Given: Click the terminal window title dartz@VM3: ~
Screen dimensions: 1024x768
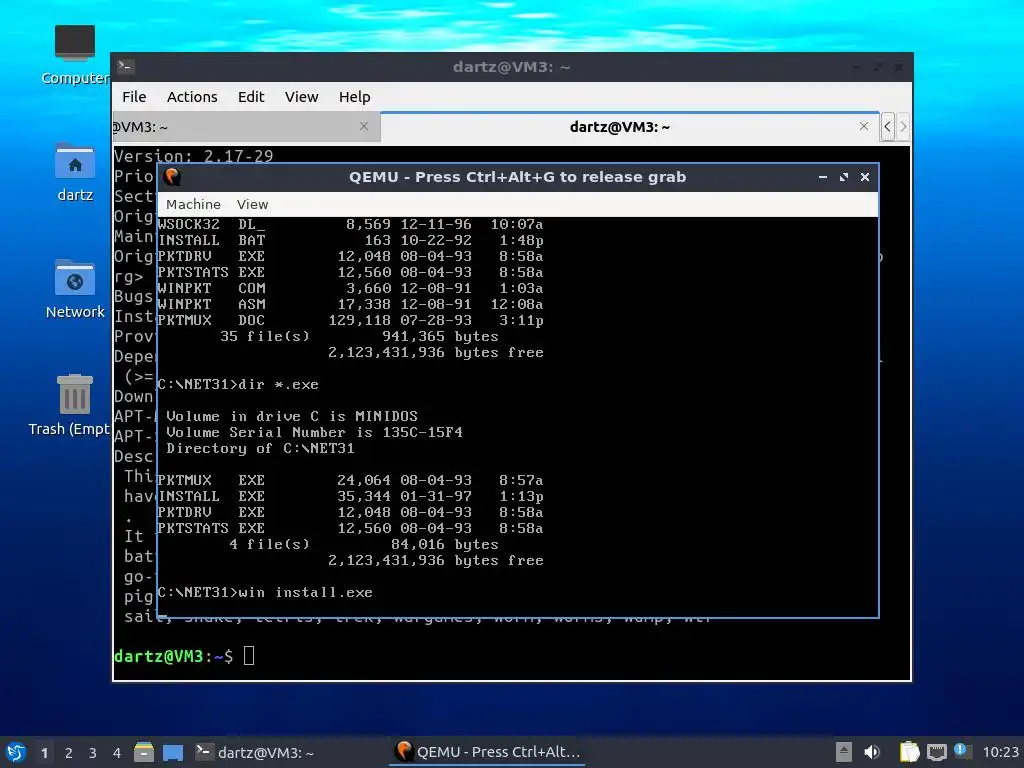Looking at the screenshot, I should coord(511,67).
